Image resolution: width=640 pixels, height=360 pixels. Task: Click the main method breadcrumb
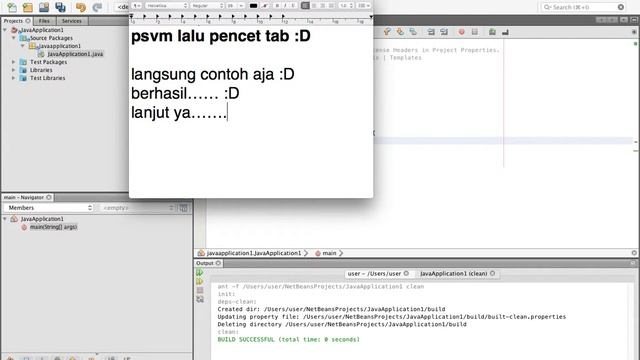(329, 253)
